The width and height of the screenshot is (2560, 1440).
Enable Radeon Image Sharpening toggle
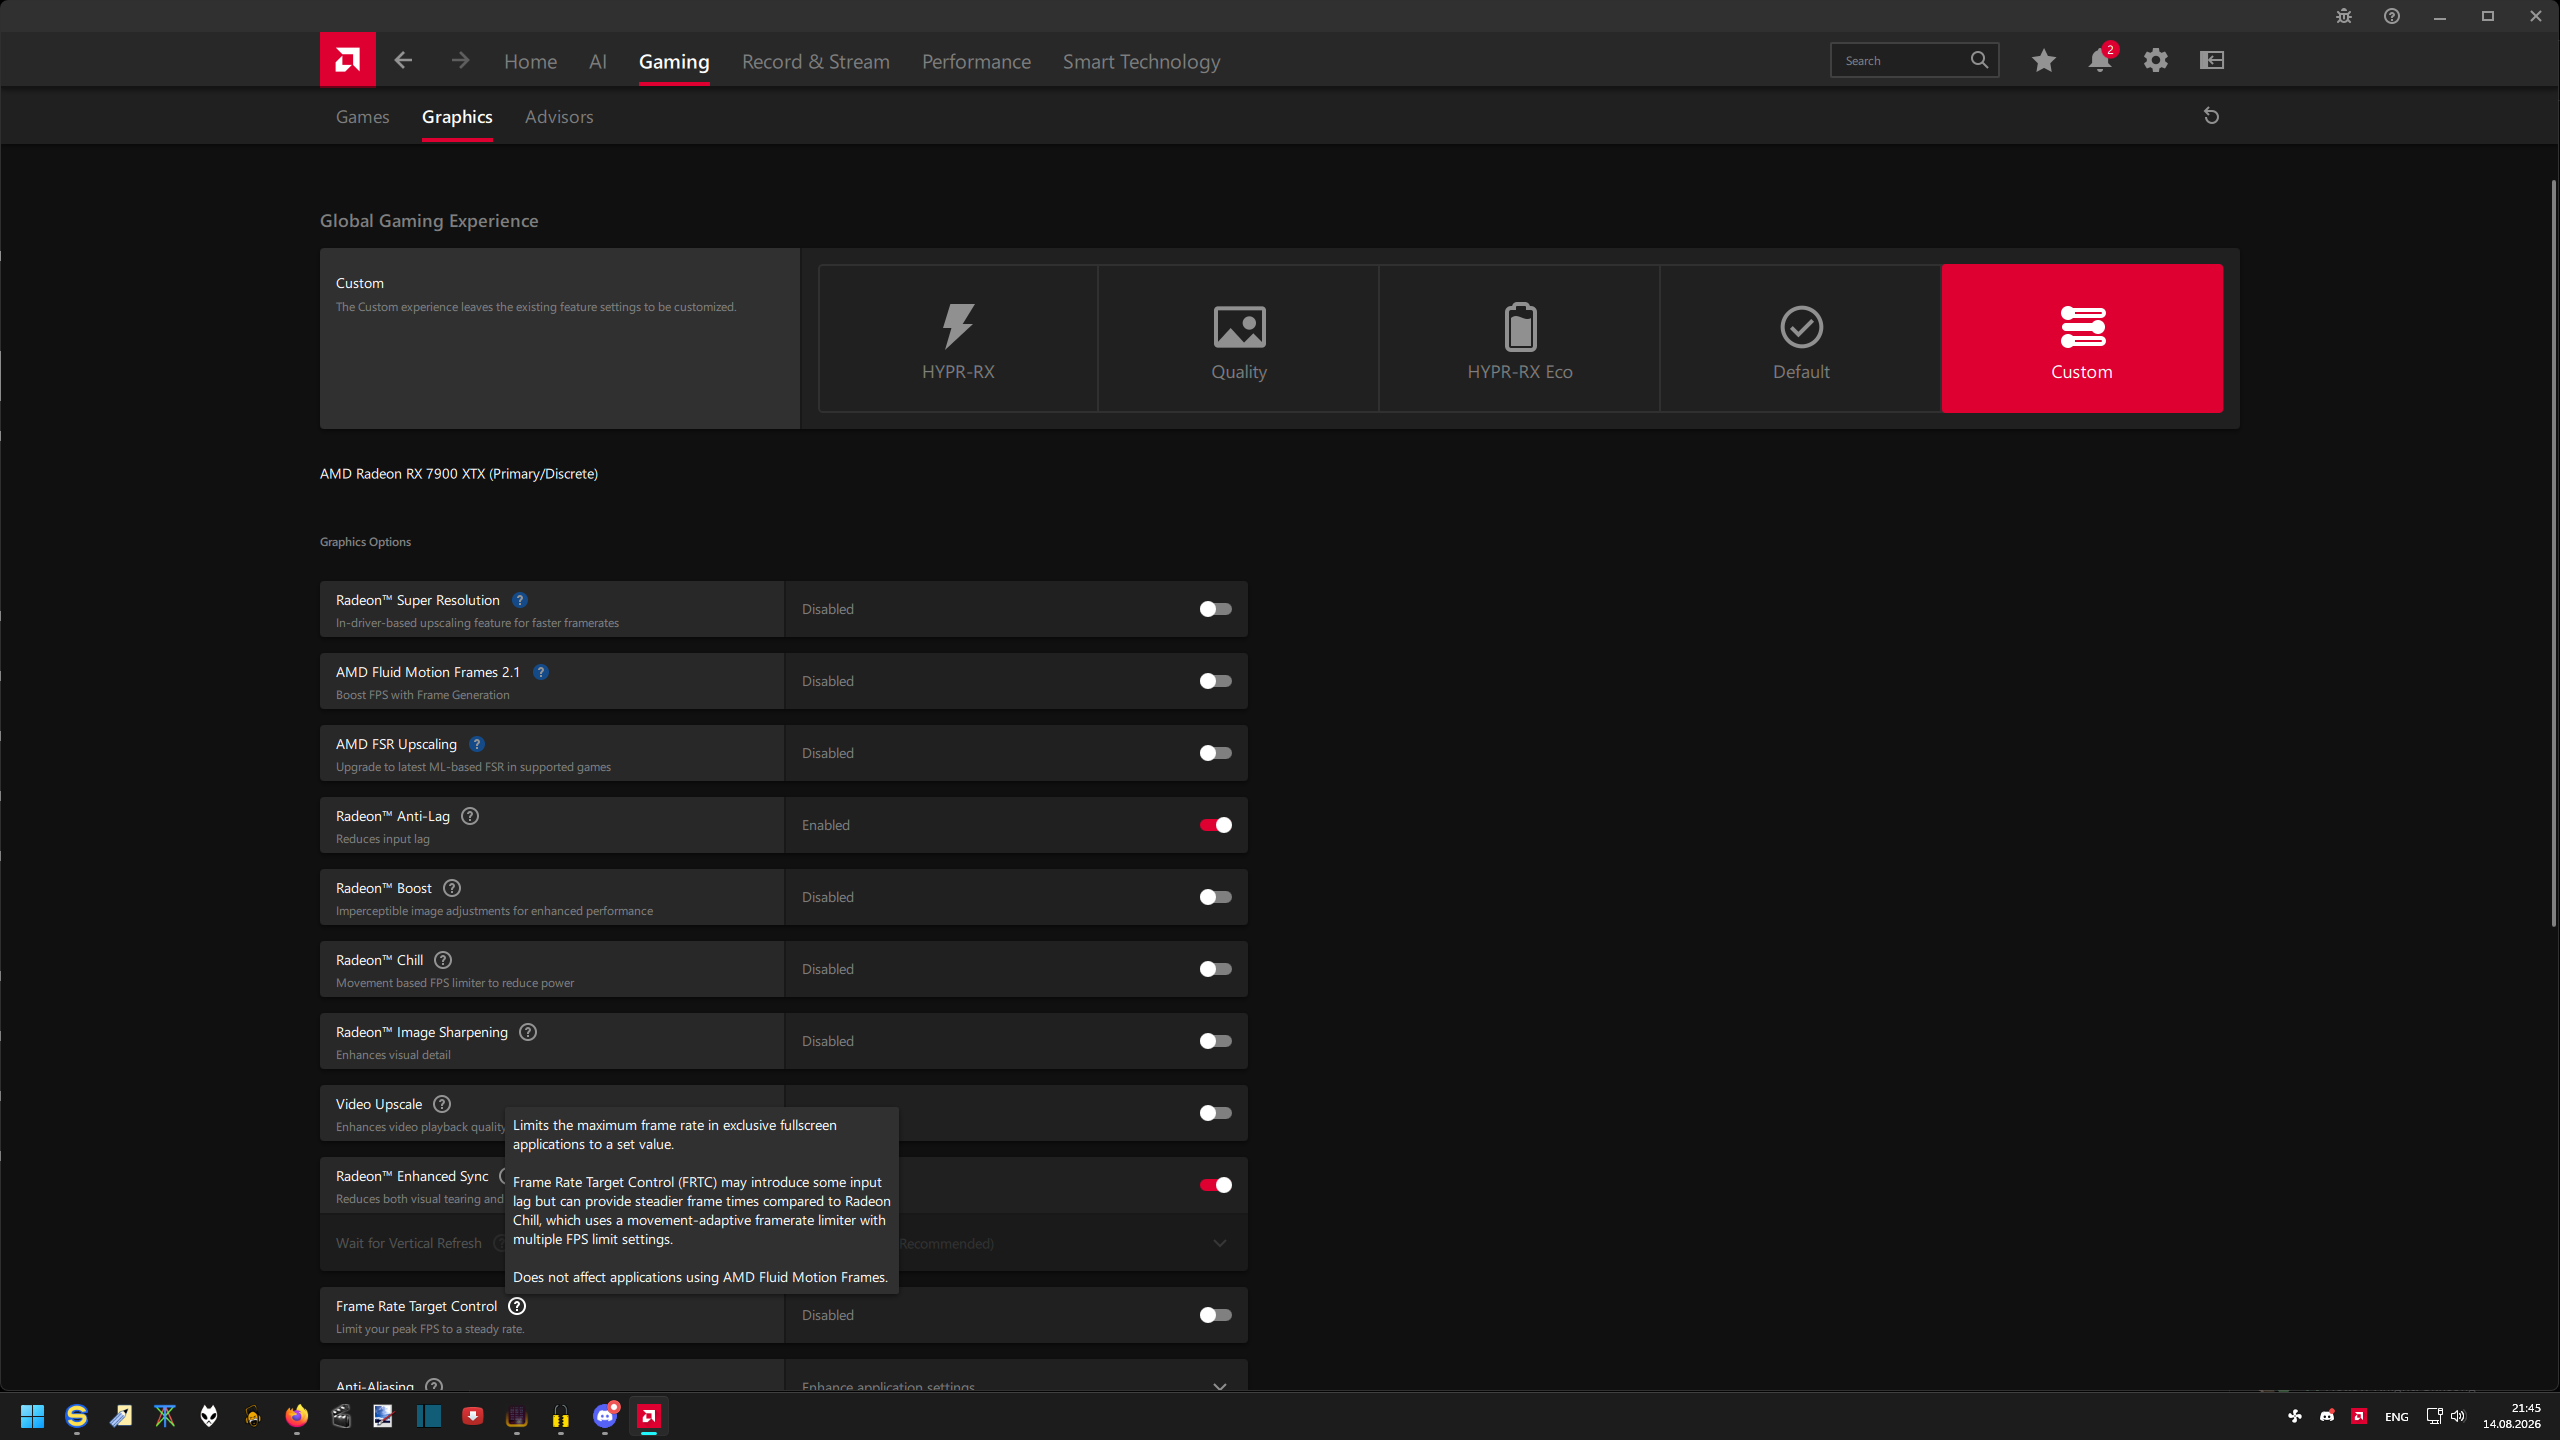click(x=1216, y=1041)
